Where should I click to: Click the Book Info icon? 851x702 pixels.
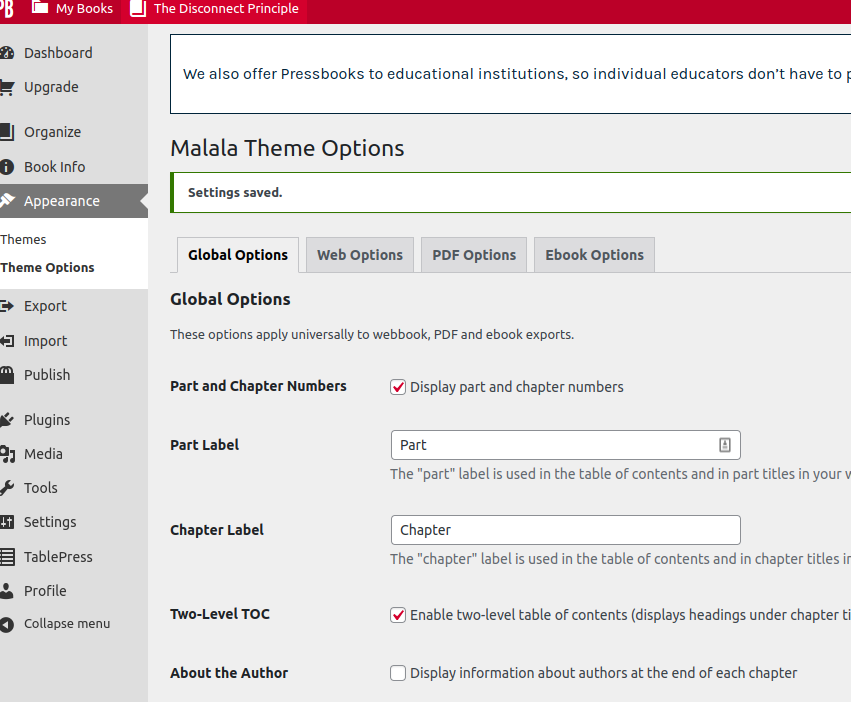[x=6, y=167]
